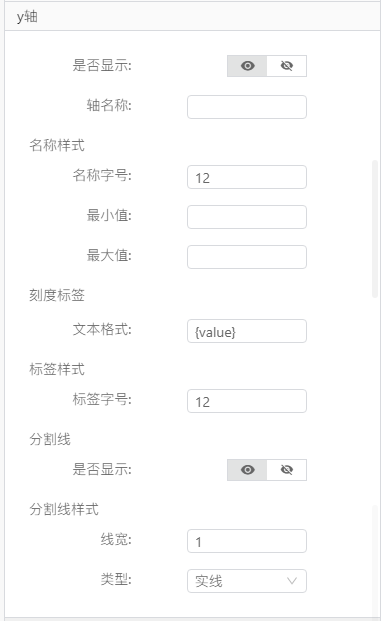Click the 标签字号 field with value 12
This screenshot has width=385, height=621.
point(247,401)
